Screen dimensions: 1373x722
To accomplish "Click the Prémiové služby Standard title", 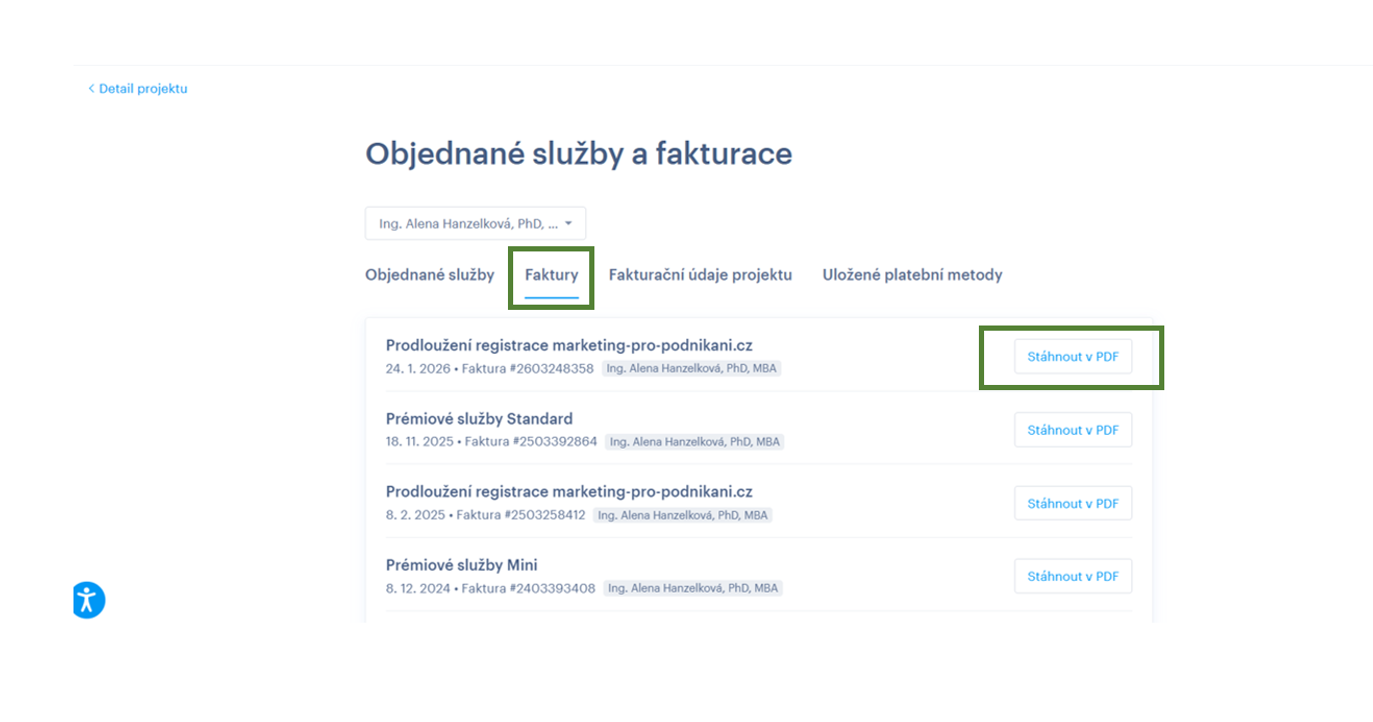I will pyautogui.click(x=479, y=418).
